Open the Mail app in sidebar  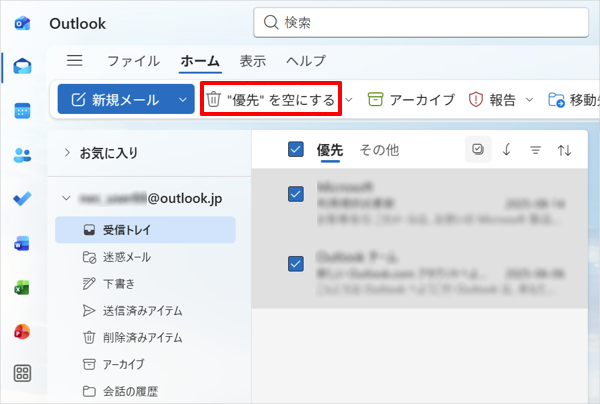[22, 67]
